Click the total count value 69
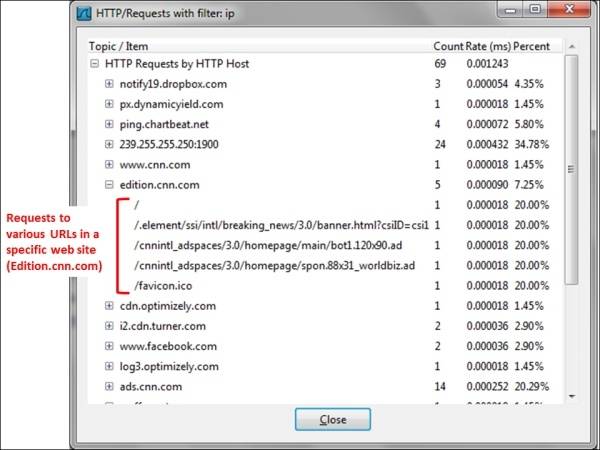Image resolution: width=600 pixels, height=450 pixels. pyautogui.click(x=440, y=64)
